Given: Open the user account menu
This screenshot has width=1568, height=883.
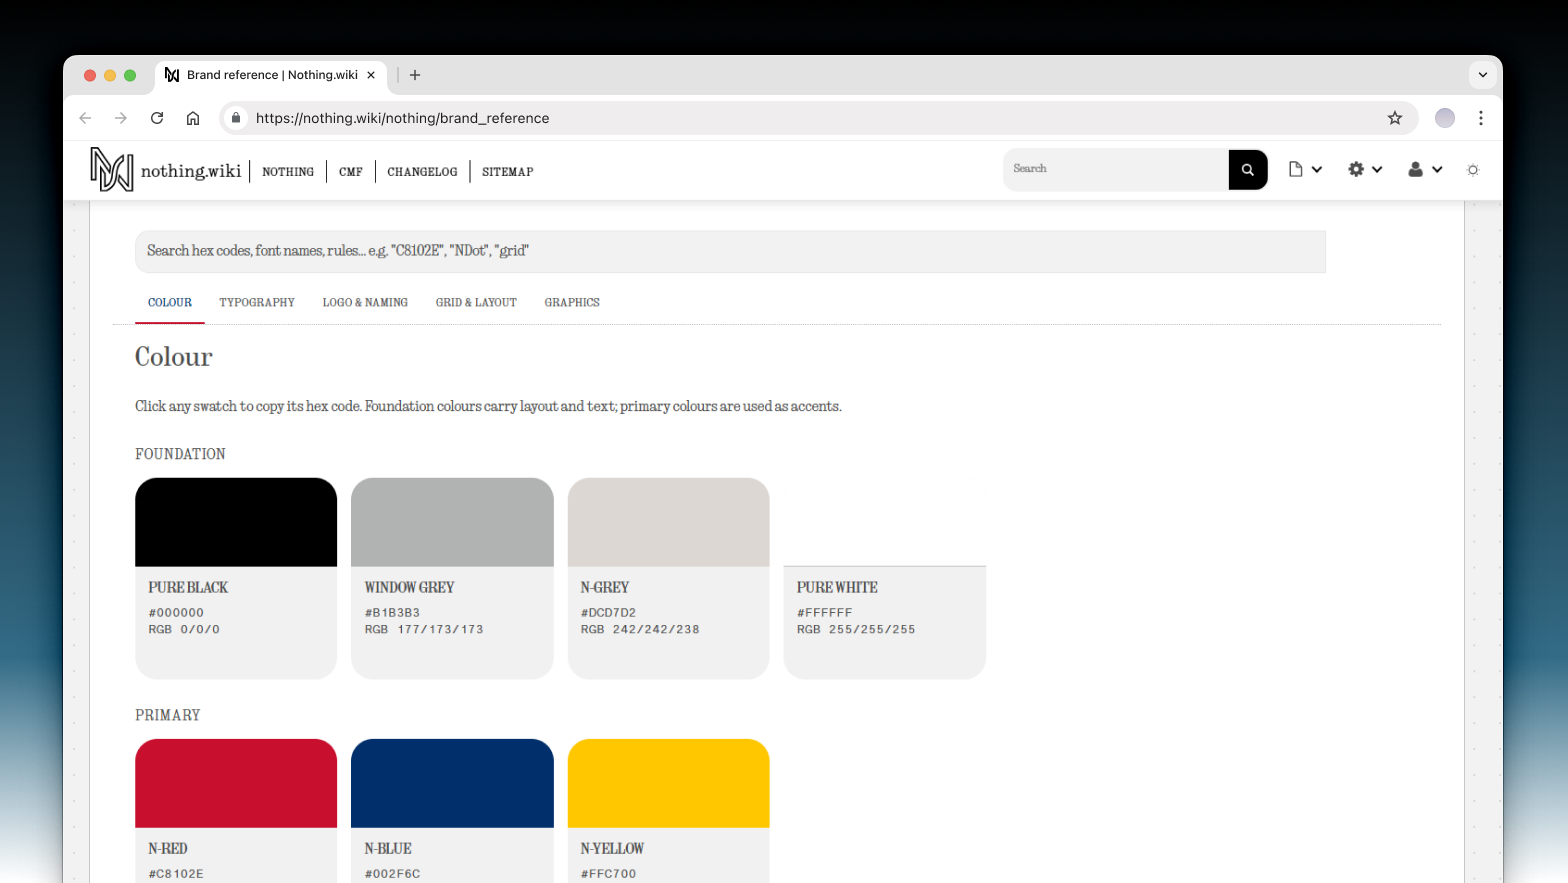Looking at the screenshot, I should coord(1425,170).
